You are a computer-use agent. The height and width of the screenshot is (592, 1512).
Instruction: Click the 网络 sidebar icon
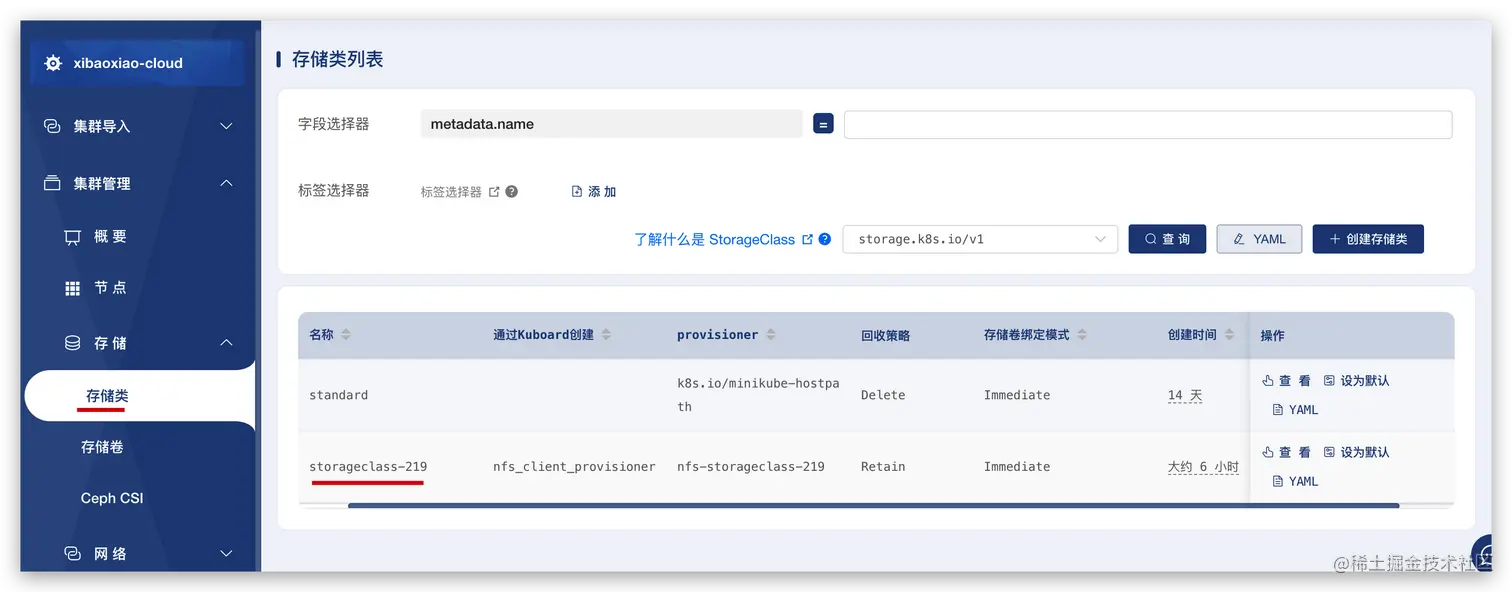coord(72,553)
